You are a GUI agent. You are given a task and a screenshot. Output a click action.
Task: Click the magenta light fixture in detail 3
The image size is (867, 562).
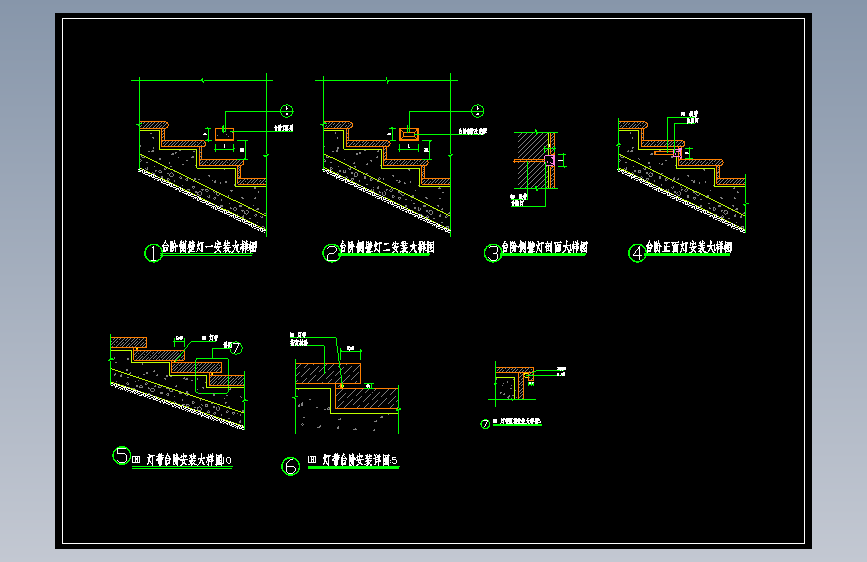(x=549, y=160)
